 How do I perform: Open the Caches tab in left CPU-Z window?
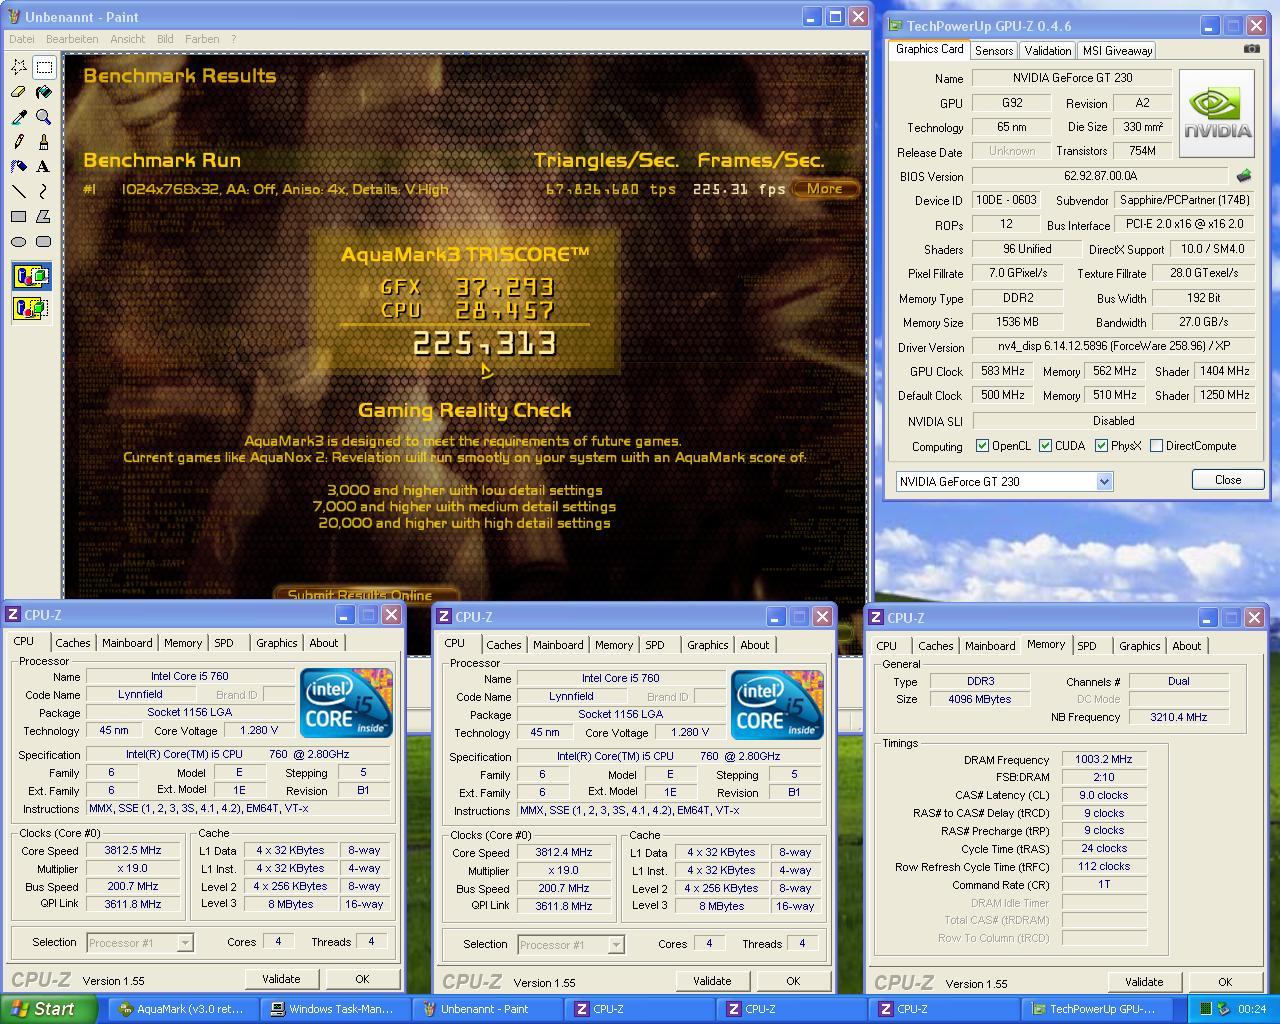[73, 643]
